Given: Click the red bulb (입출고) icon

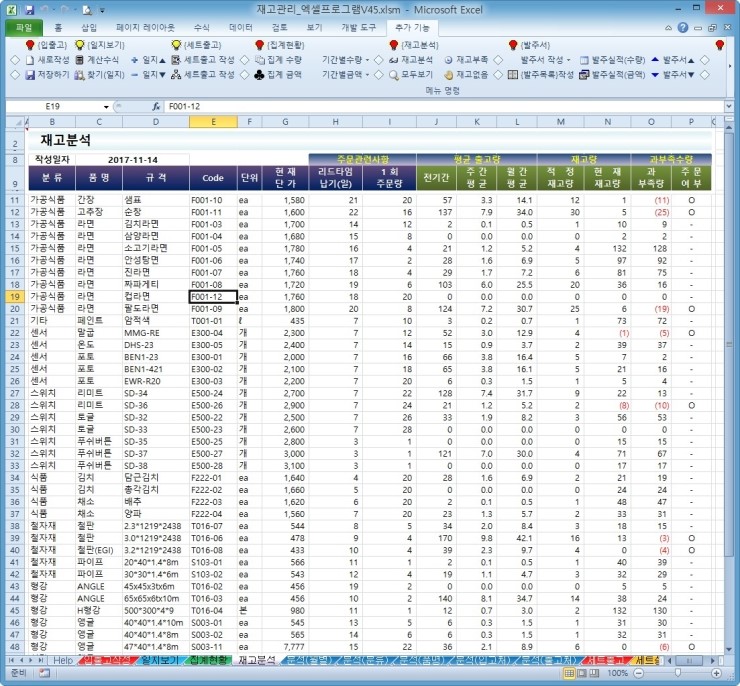Looking at the screenshot, I should (30, 45).
